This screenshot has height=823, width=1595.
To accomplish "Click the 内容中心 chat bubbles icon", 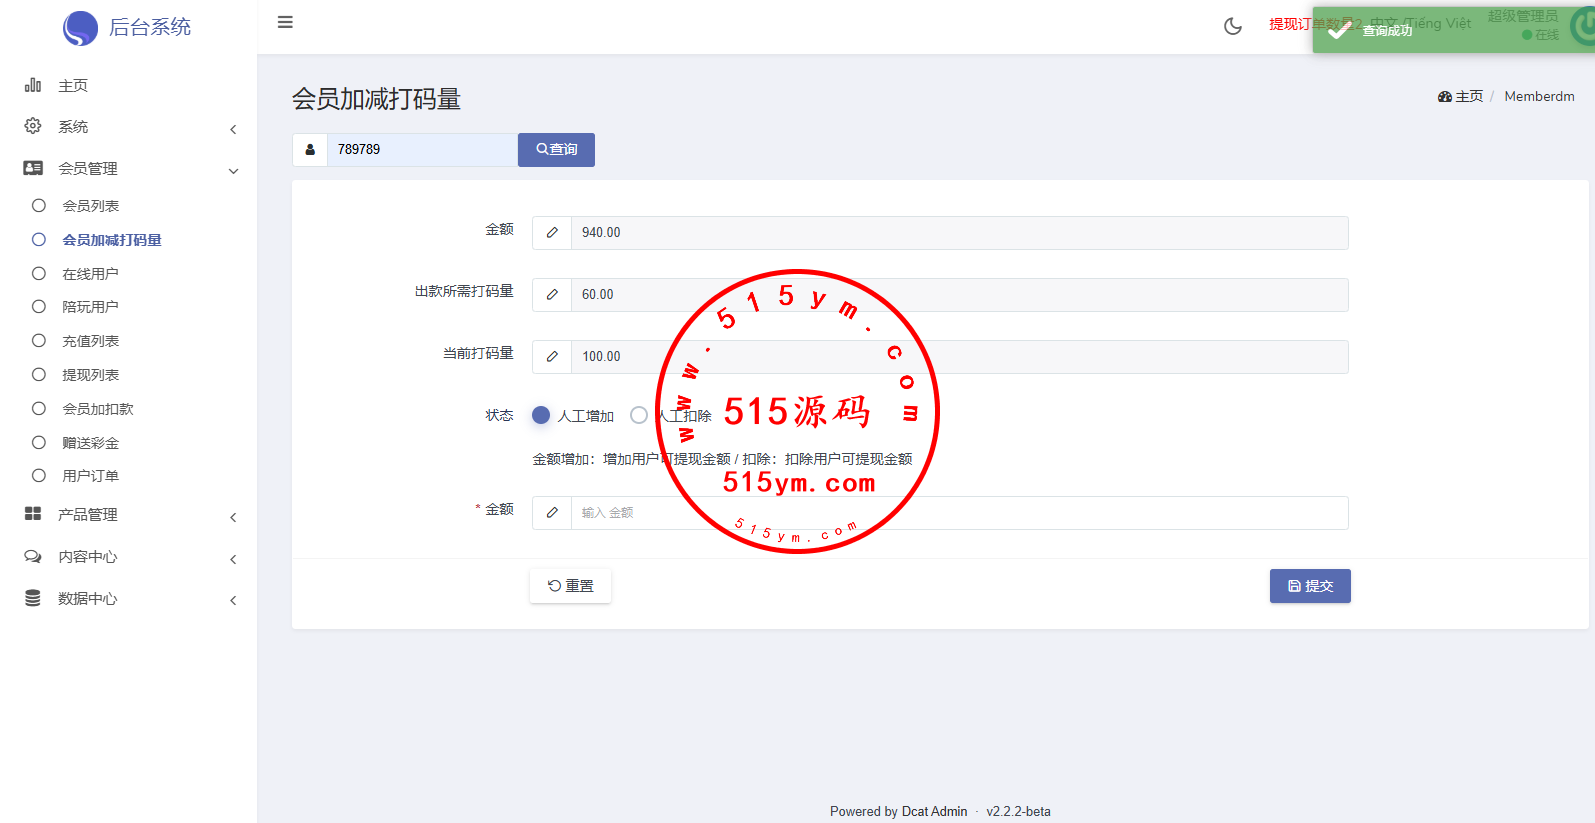I will click(x=33, y=556).
